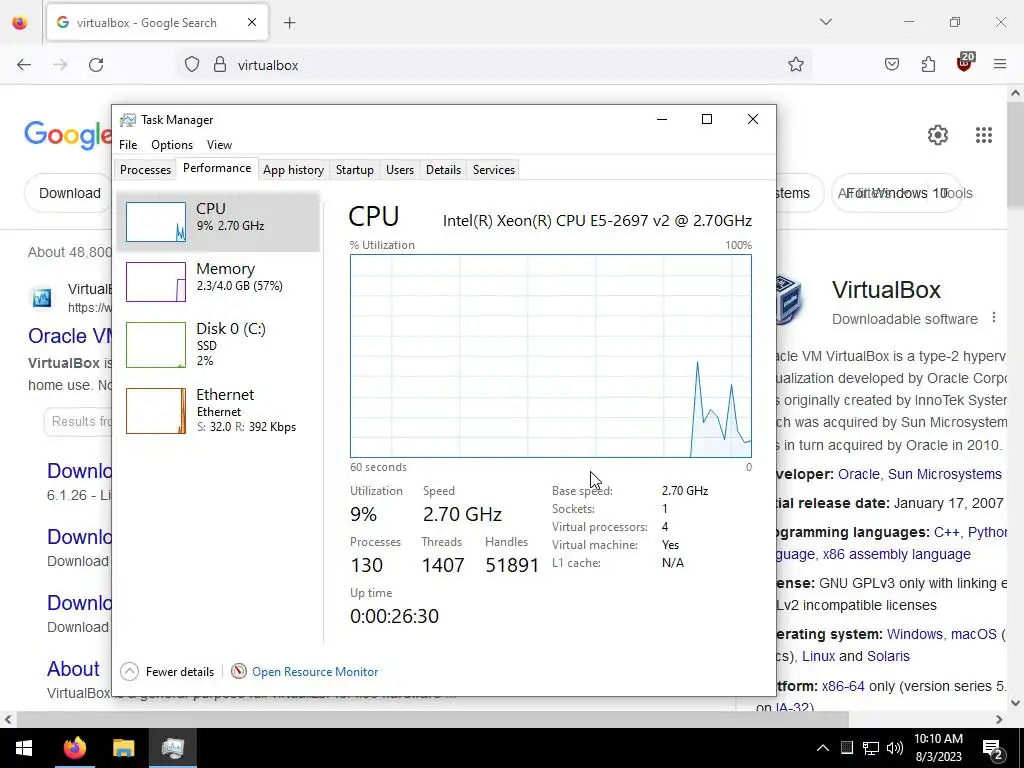Reload the page in Firefox

[96, 65]
